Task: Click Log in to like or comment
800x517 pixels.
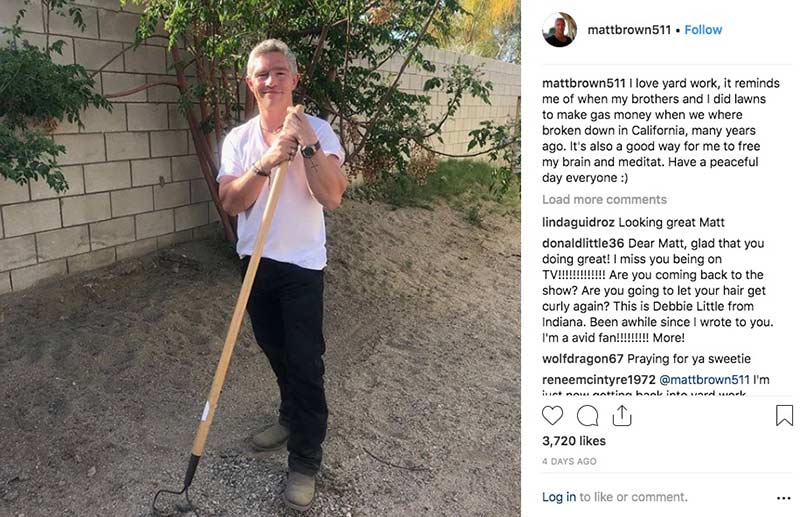Action: [559, 497]
